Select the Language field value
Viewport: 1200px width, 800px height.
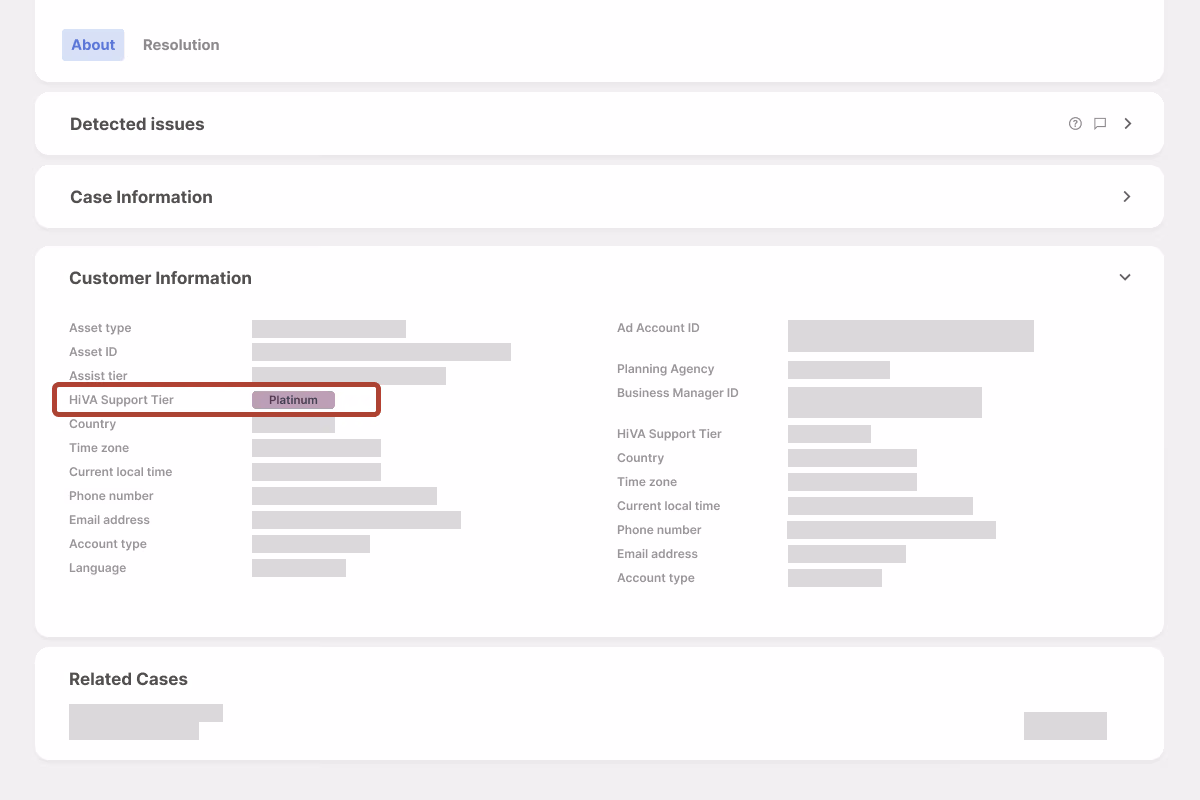[299, 567]
